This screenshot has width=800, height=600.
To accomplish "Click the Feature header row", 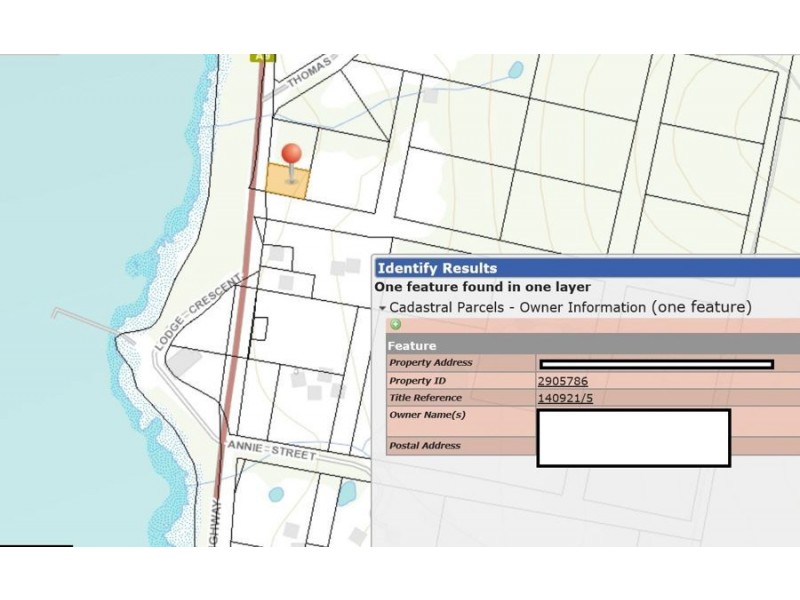I will (593, 345).
